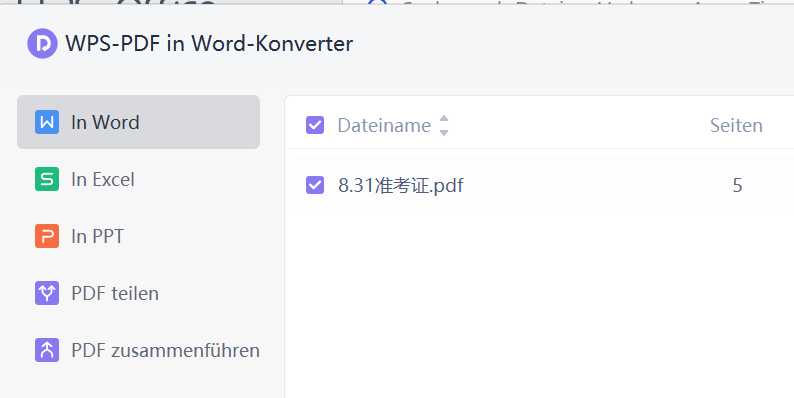Sort files with the Dateiname sort arrows
Screen dimensions: 794x398
pos(444,126)
